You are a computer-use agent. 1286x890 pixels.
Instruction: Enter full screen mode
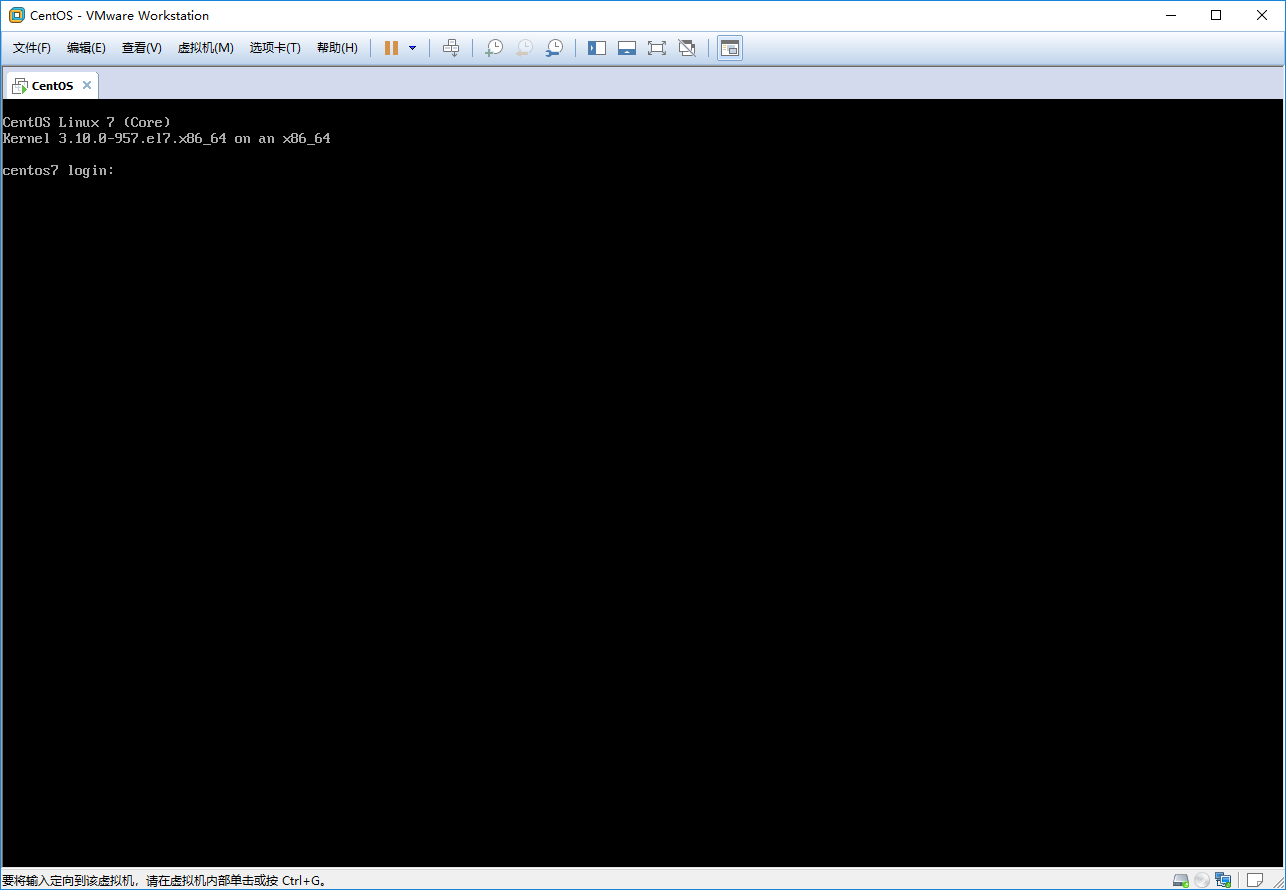tap(657, 48)
